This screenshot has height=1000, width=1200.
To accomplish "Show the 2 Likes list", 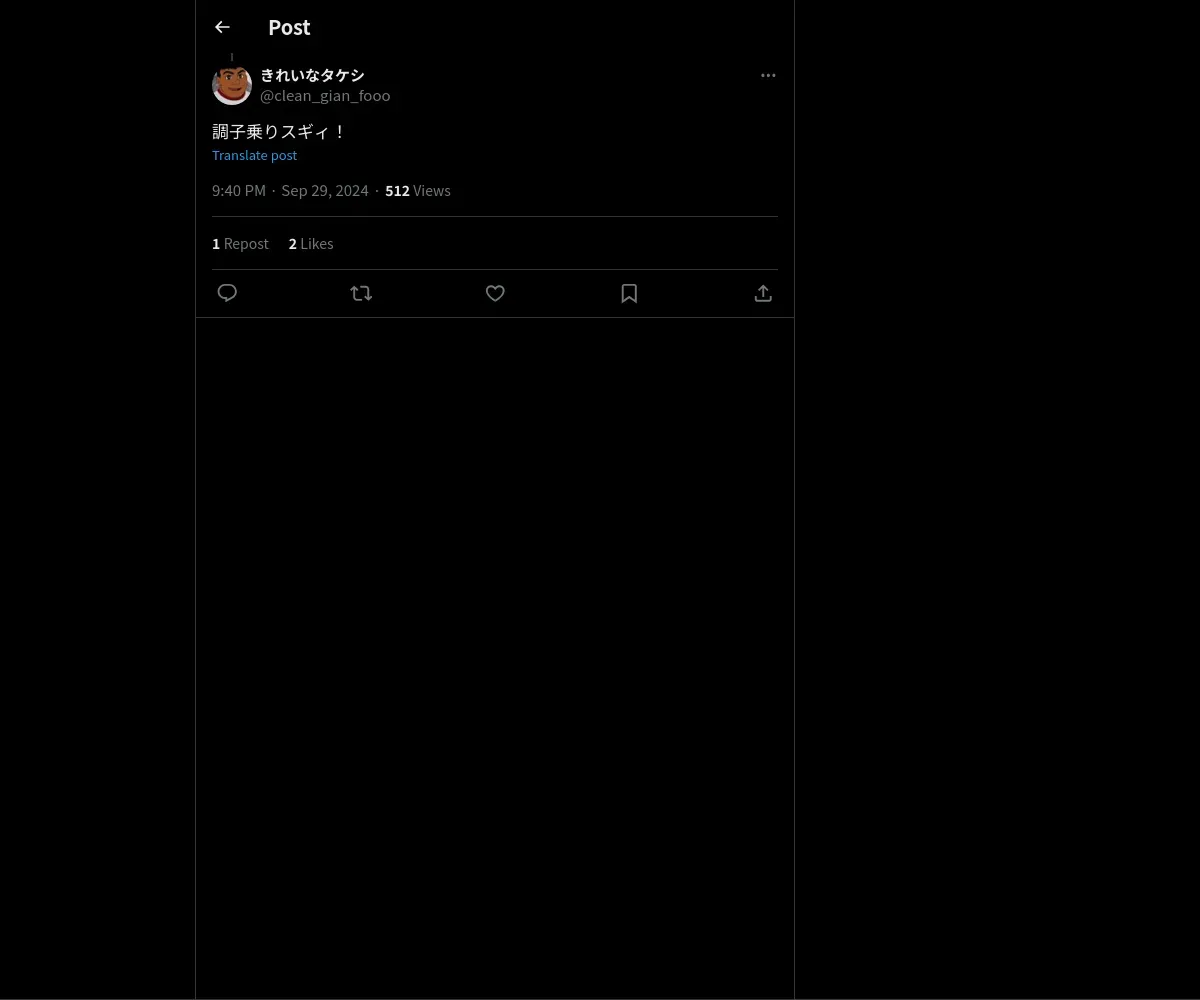I will coord(311,243).
